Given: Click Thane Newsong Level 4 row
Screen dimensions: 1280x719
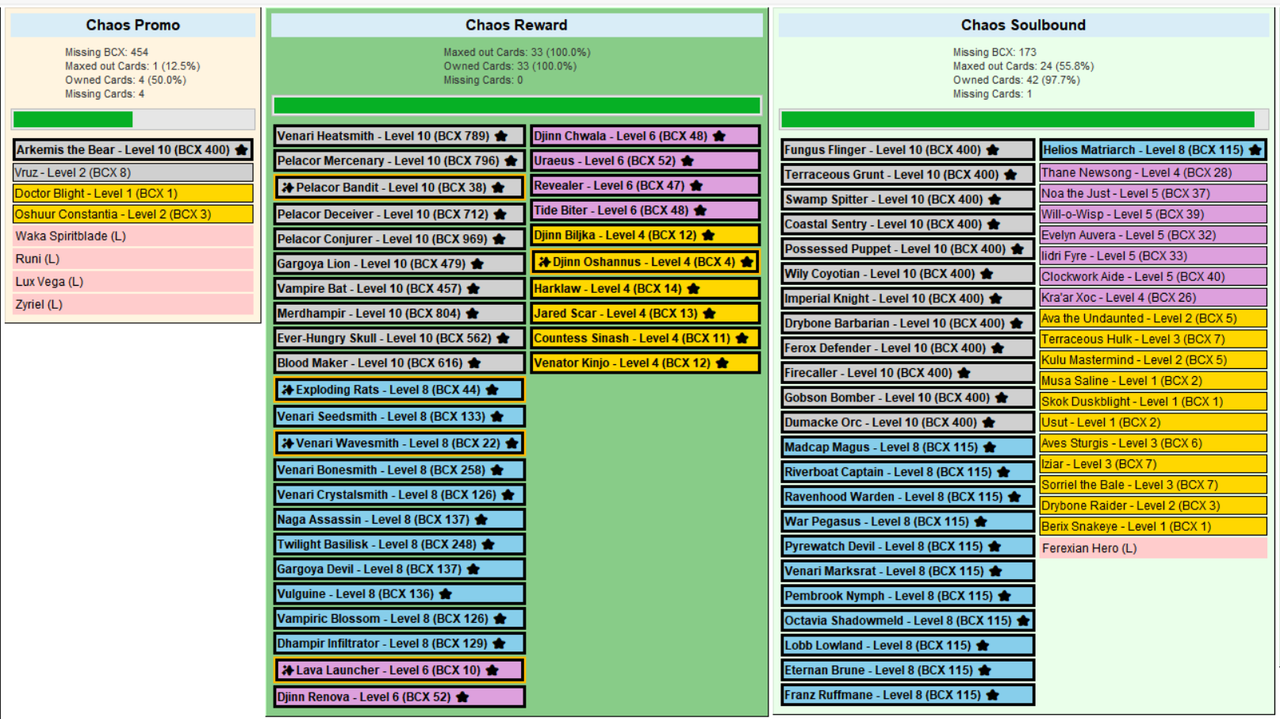Looking at the screenshot, I should coord(1153,173).
